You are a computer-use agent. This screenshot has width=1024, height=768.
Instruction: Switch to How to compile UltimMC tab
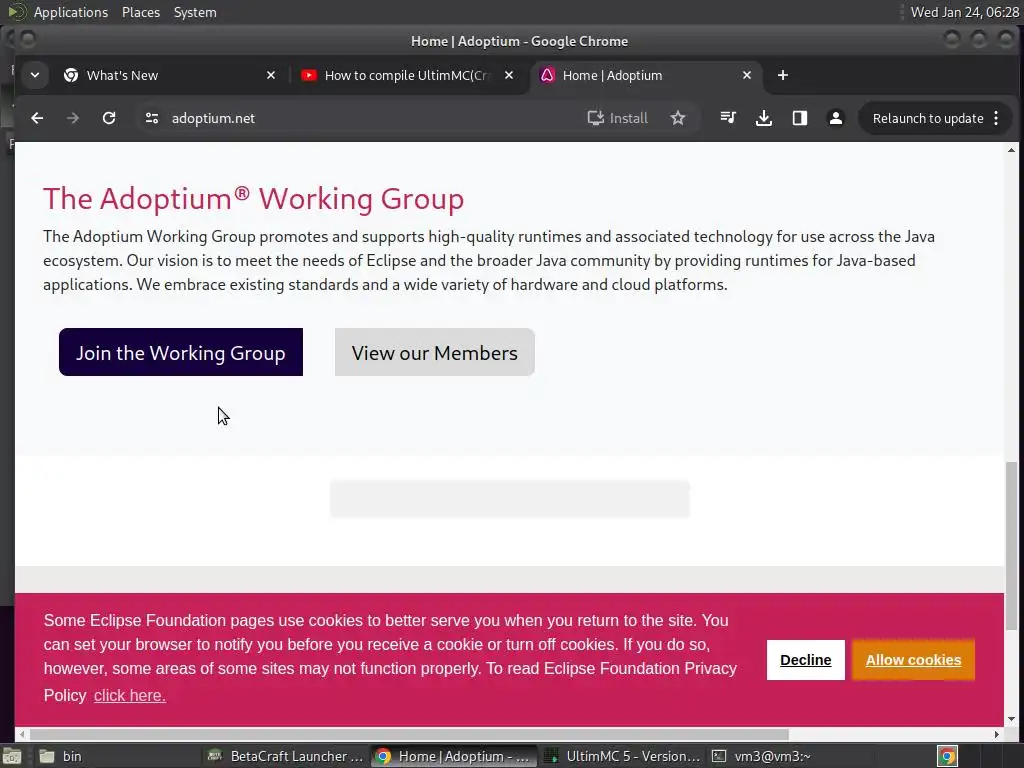pos(405,75)
